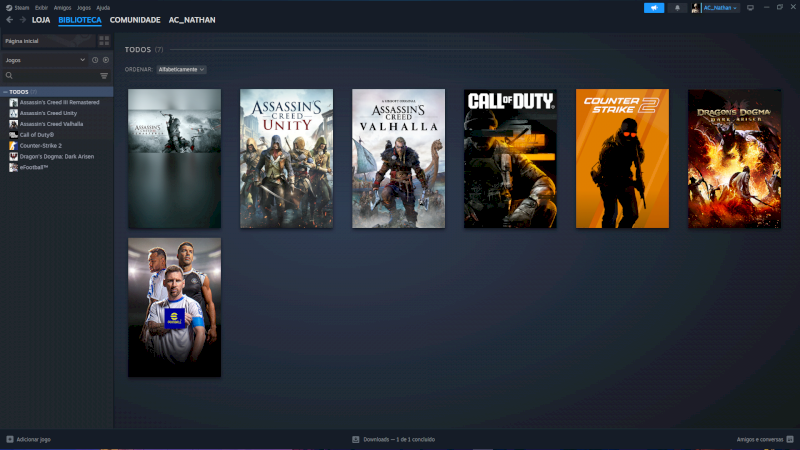Go back with the left arrow
Screen dimensions: 800x450
click(9, 20)
